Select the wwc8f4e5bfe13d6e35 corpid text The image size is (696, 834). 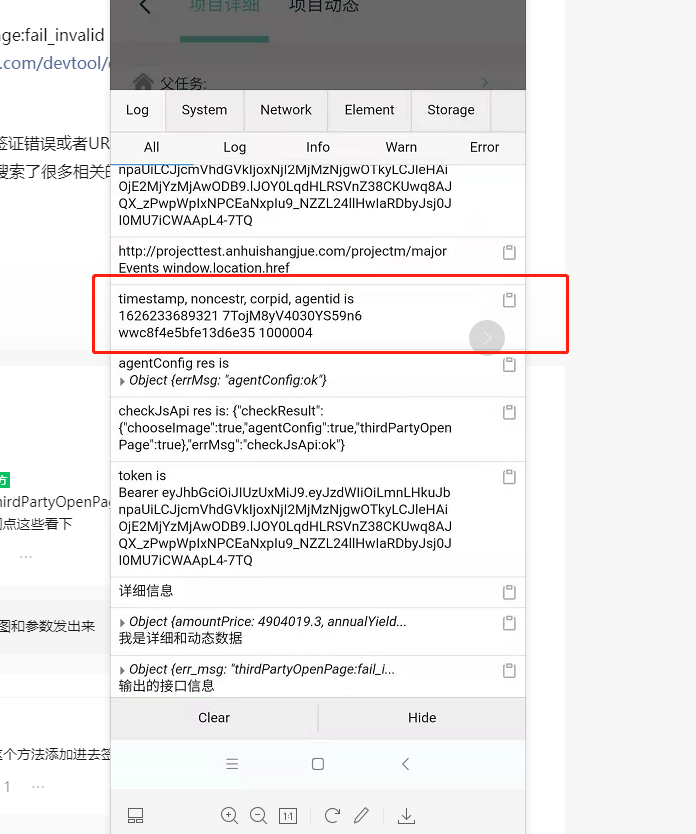pos(187,333)
